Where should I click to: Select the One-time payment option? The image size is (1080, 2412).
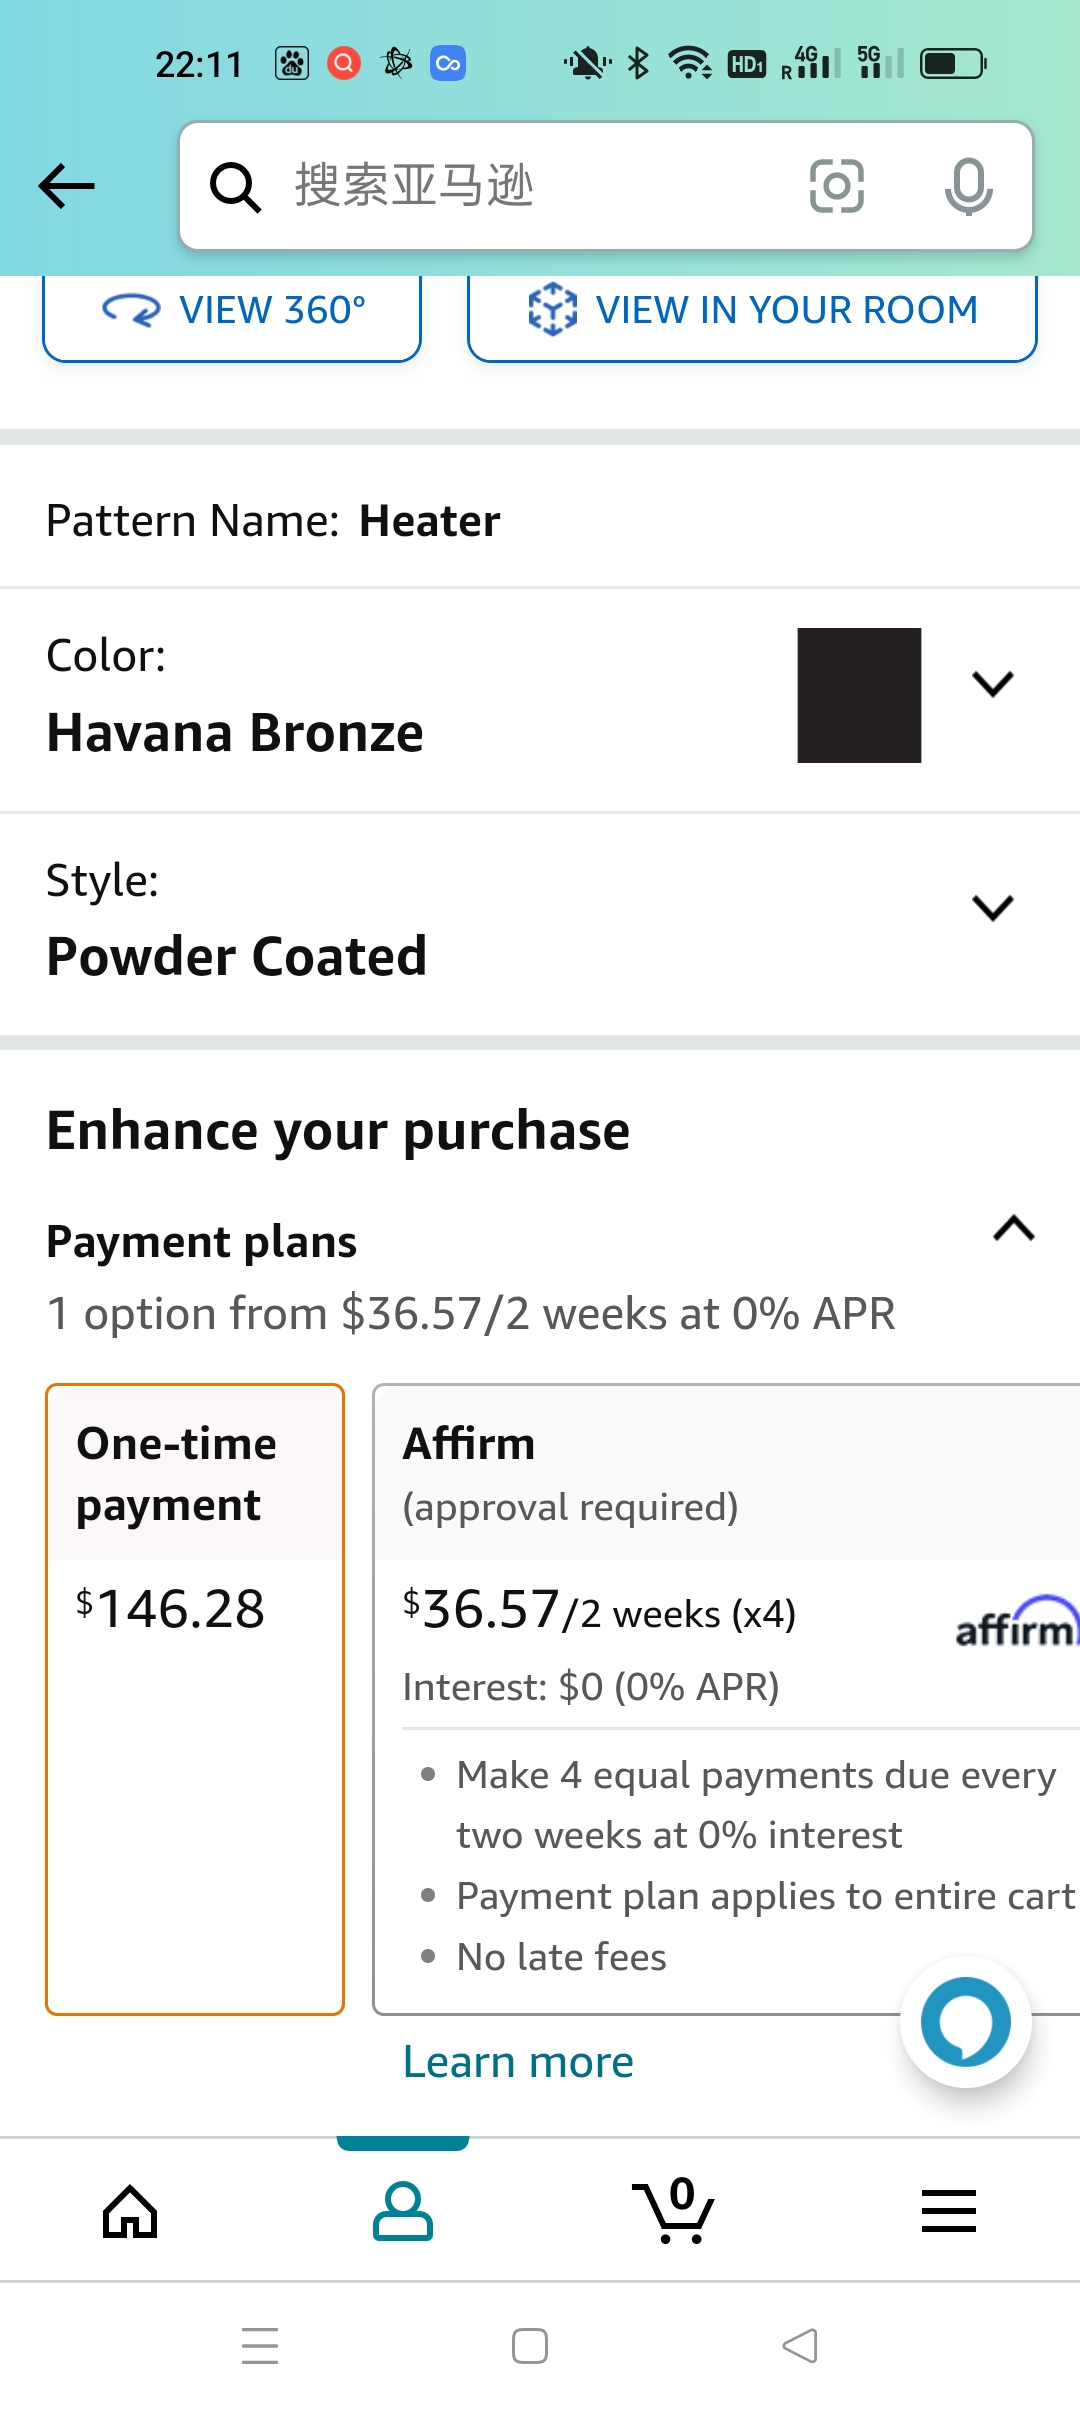pyautogui.click(x=195, y=1698)
